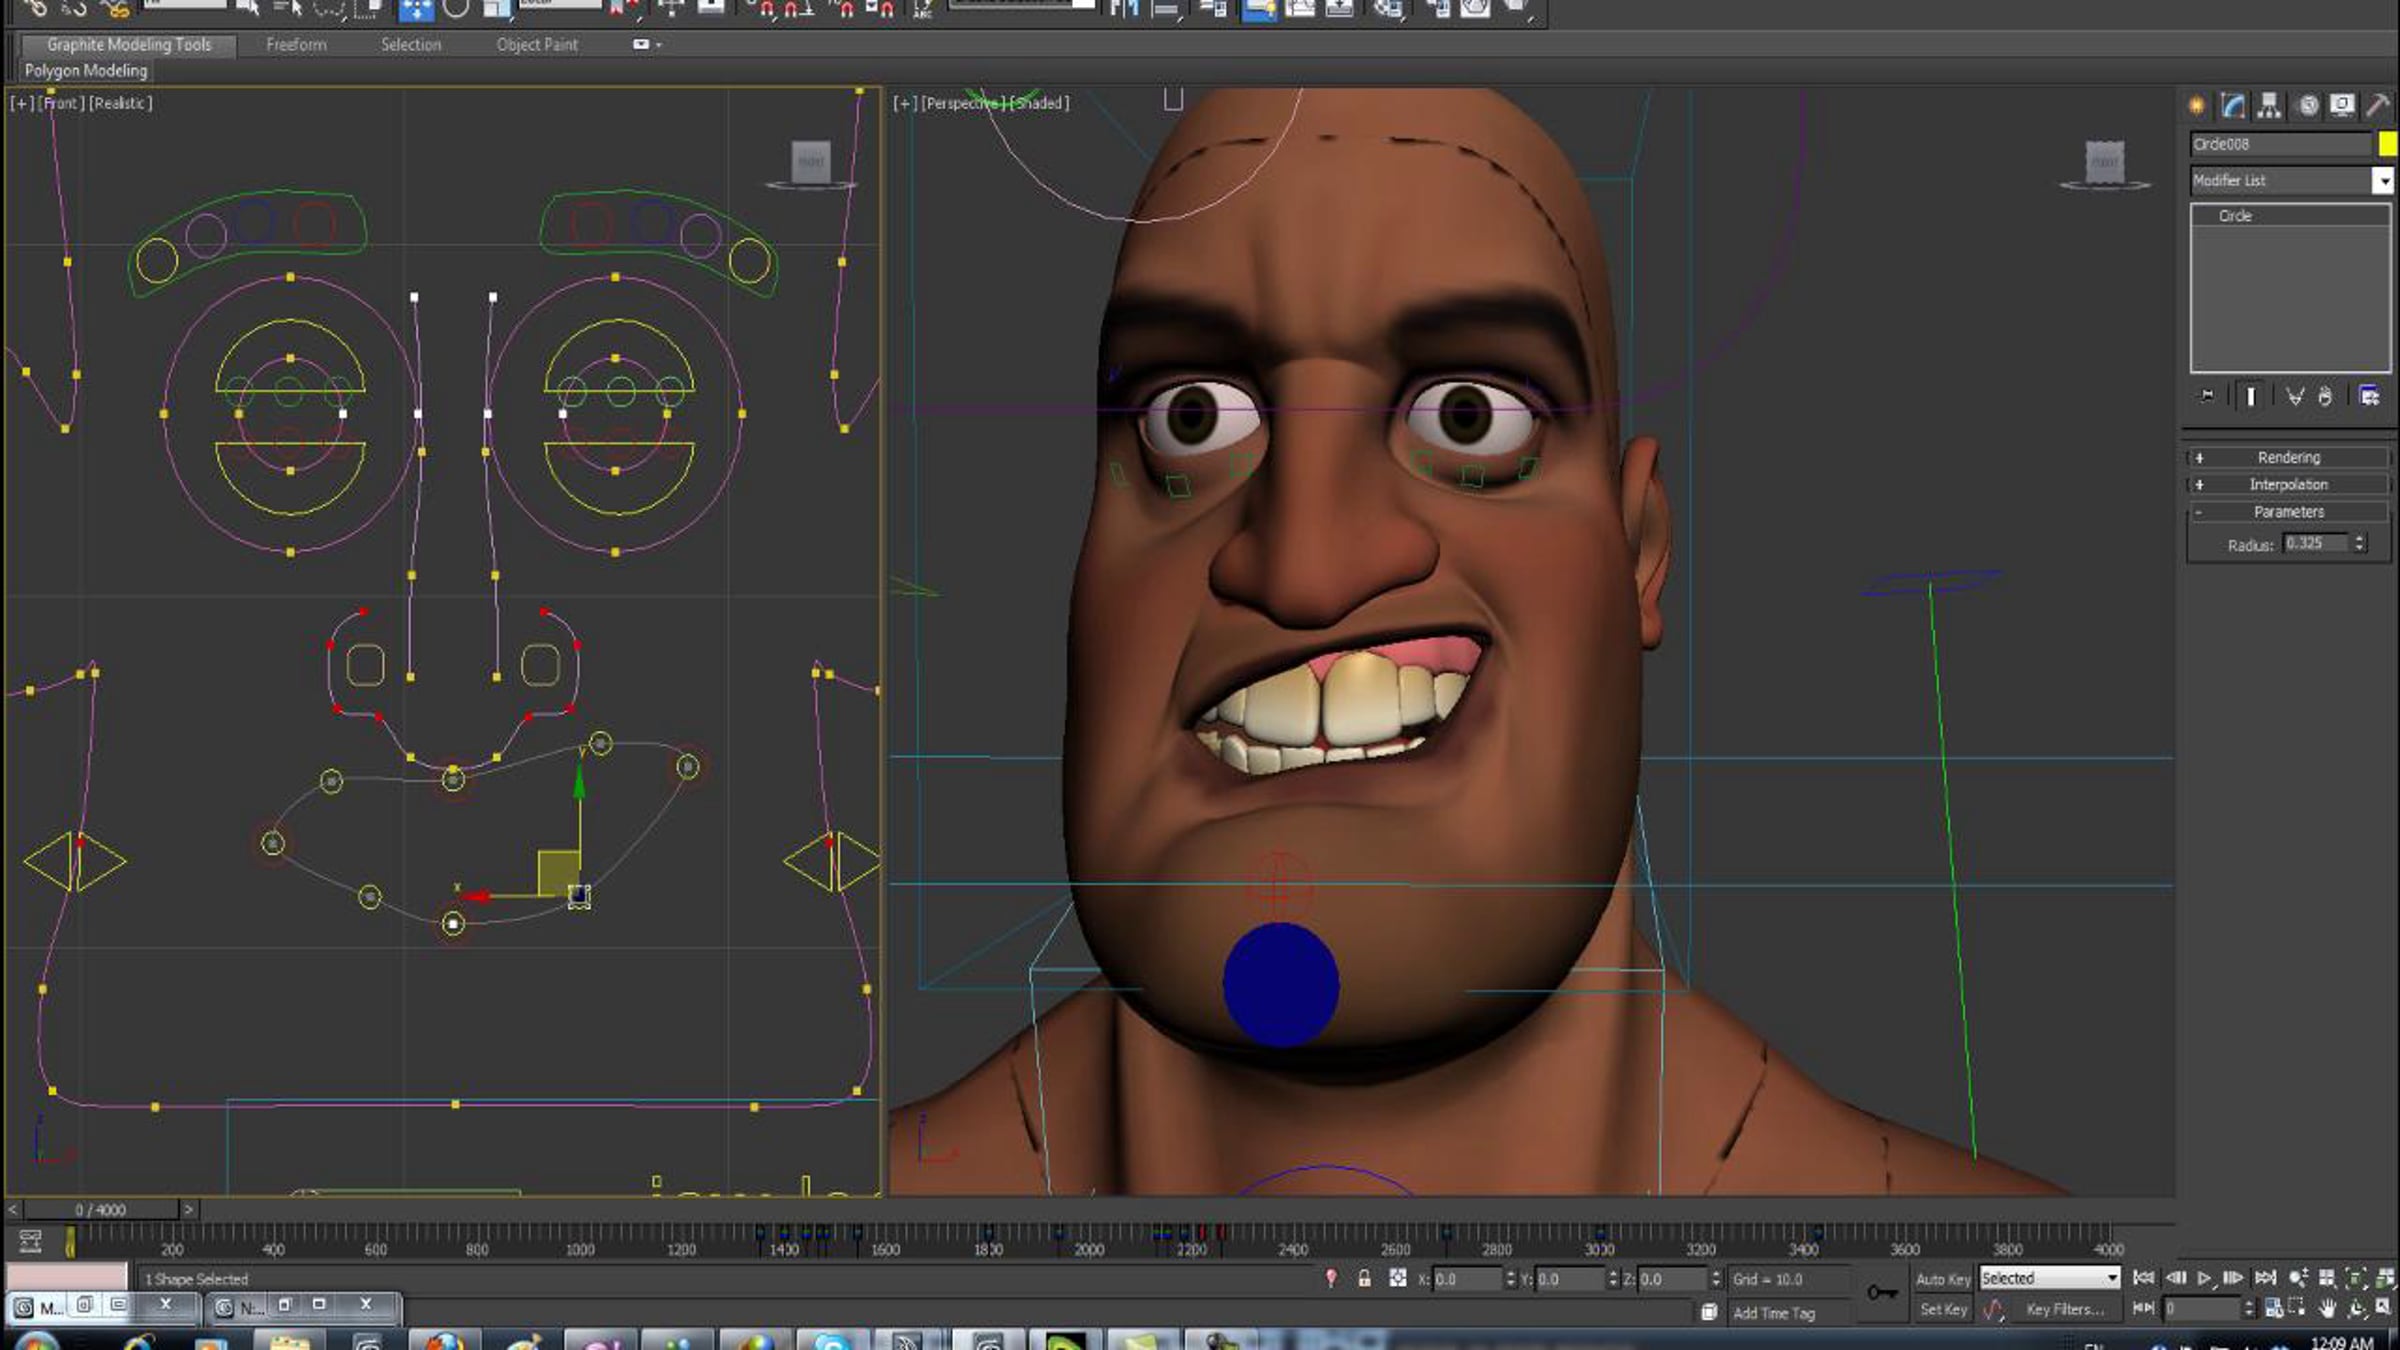
Task: Open Configure Modifier Sets icon
Action: coord(2369,396)
